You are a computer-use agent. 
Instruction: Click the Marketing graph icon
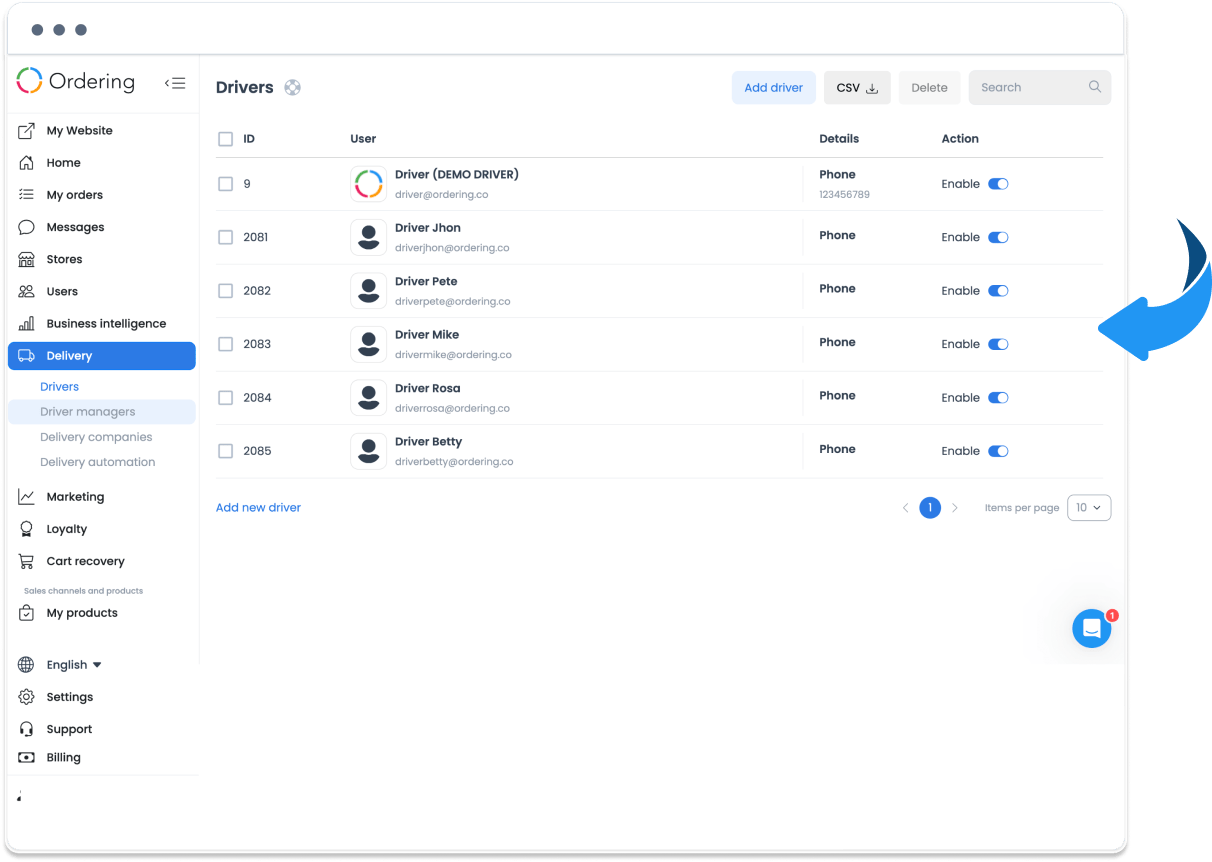(x=27, y=497)
